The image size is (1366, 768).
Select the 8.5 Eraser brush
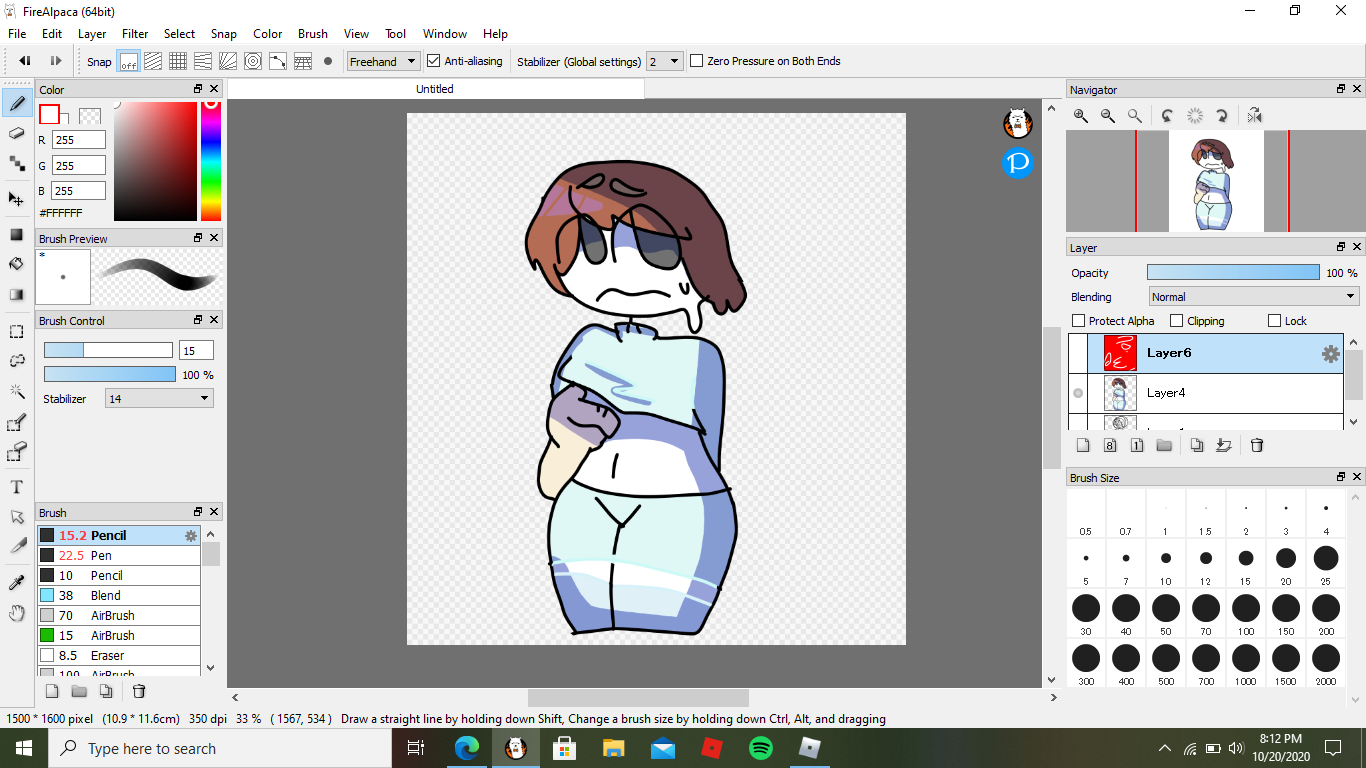119,655
